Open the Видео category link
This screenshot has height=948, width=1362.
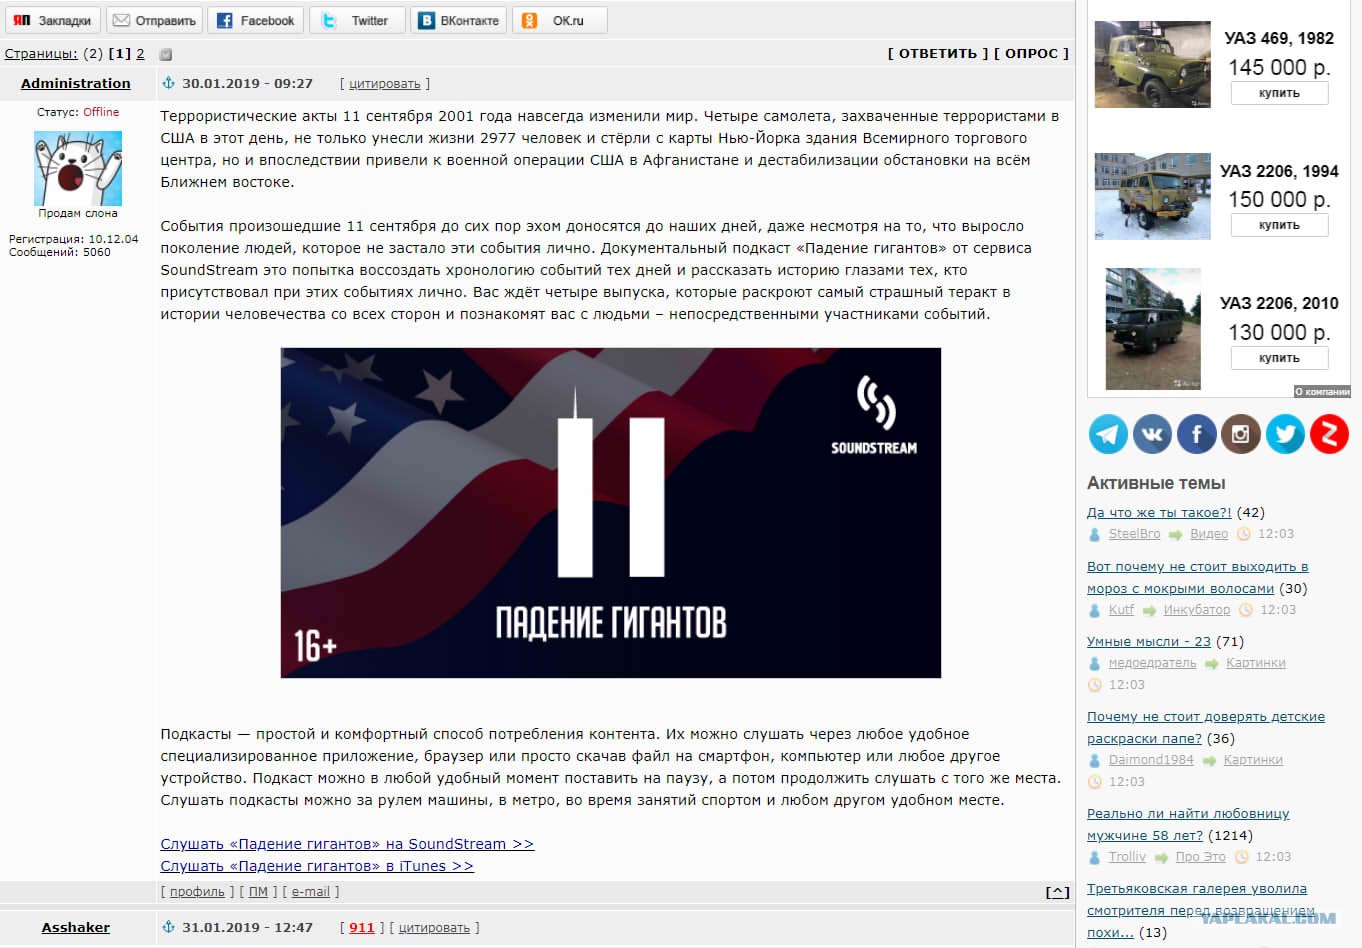point(1209,534)
